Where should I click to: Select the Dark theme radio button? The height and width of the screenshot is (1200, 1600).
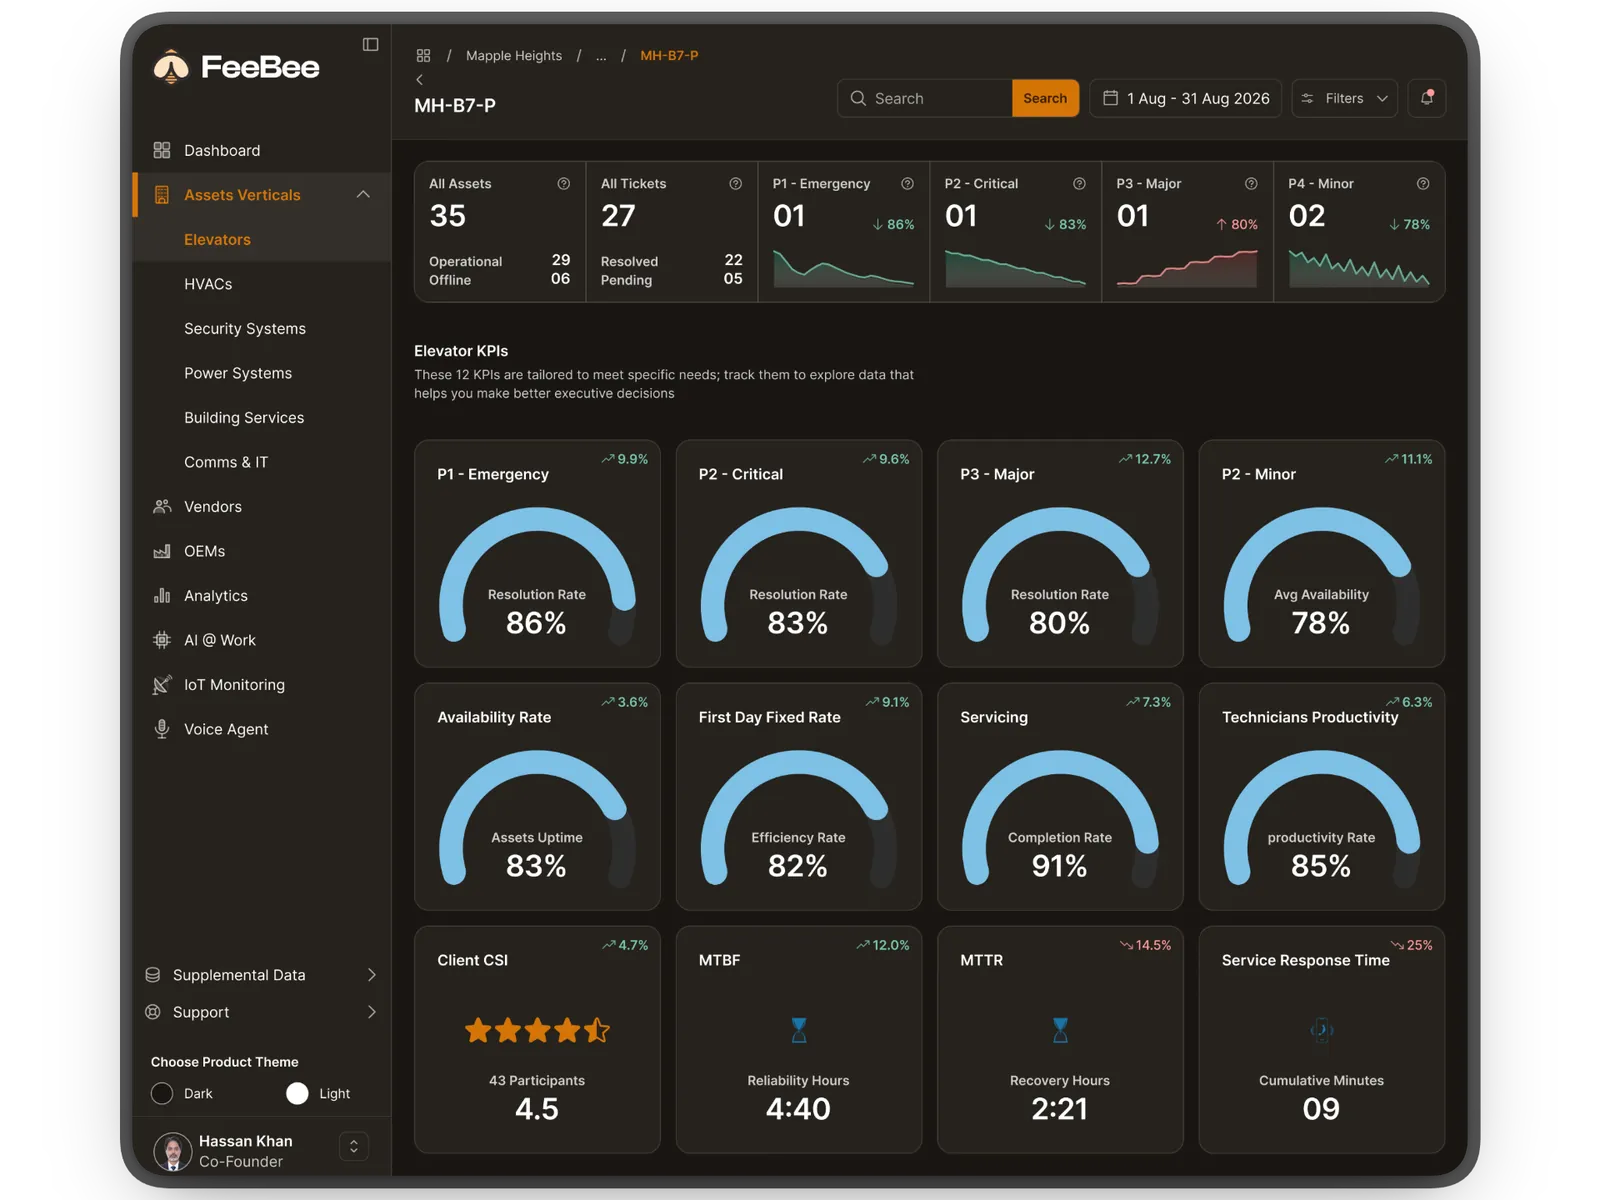click(162, 1094)
